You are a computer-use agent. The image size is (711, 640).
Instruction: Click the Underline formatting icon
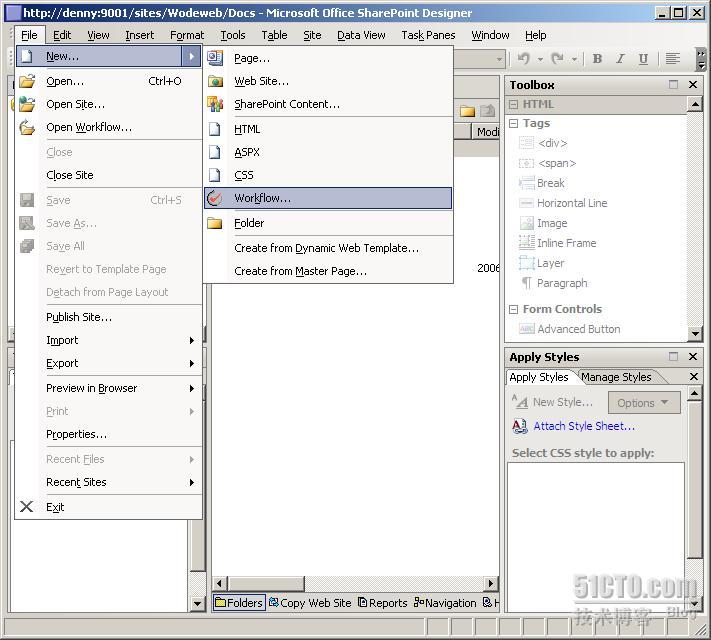tap(643, 59)
